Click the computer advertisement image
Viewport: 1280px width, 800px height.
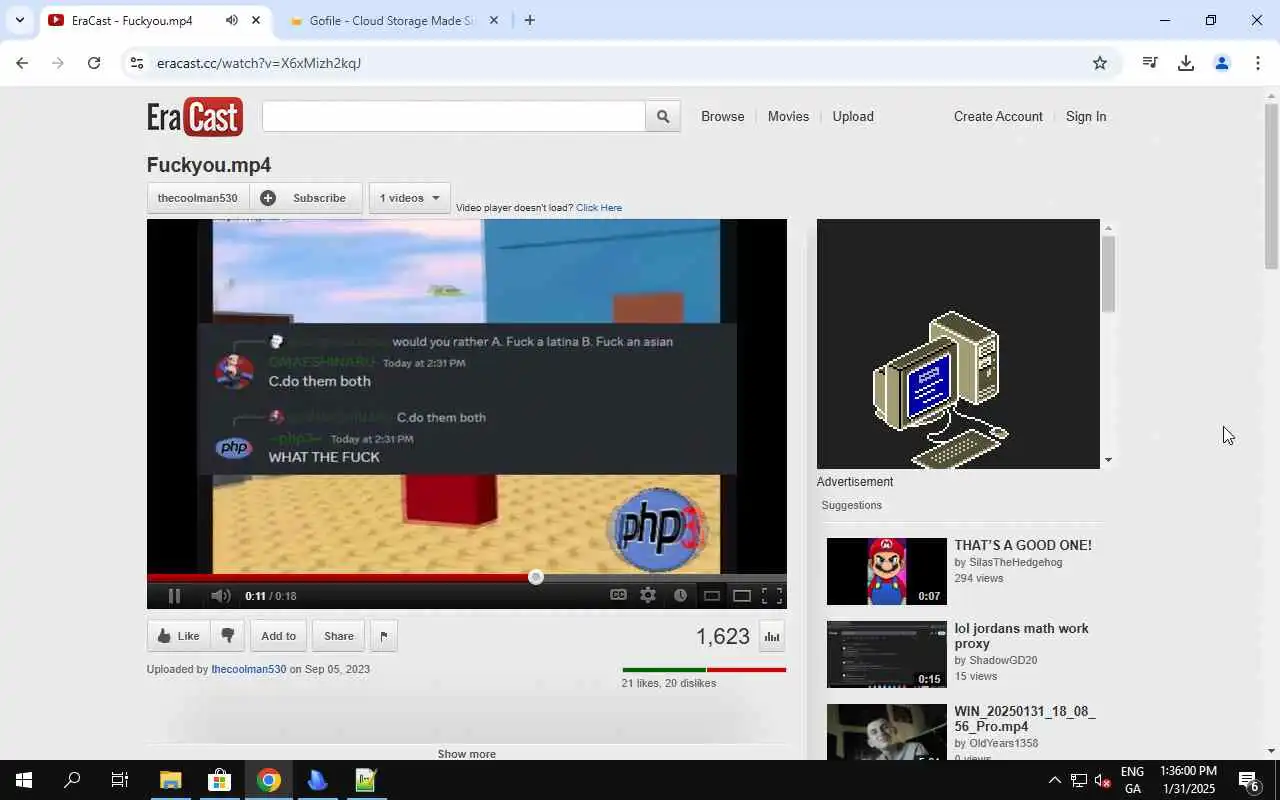point(958,344)
